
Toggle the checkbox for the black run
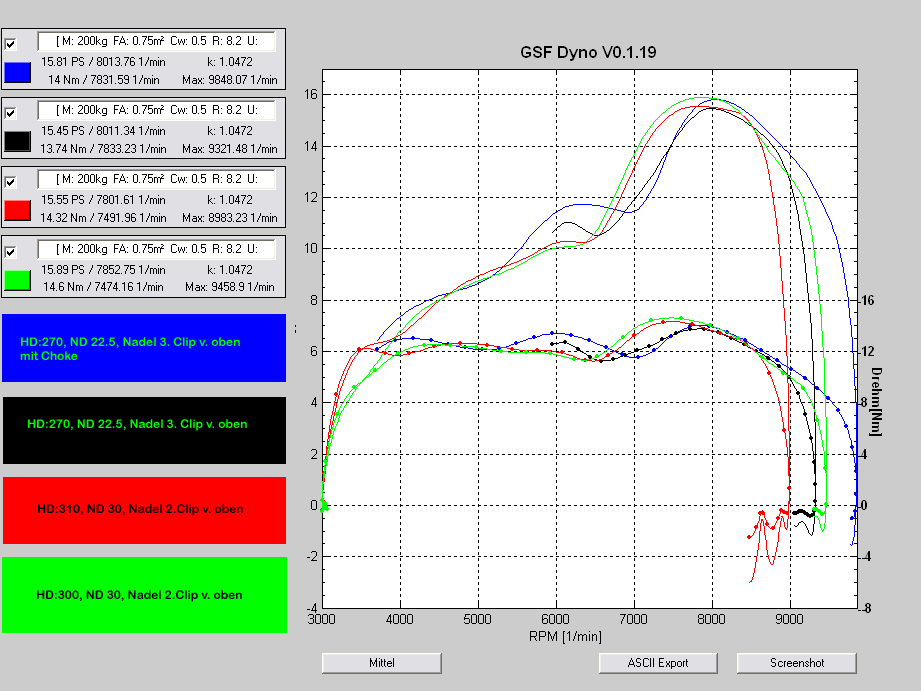(11, 113)
